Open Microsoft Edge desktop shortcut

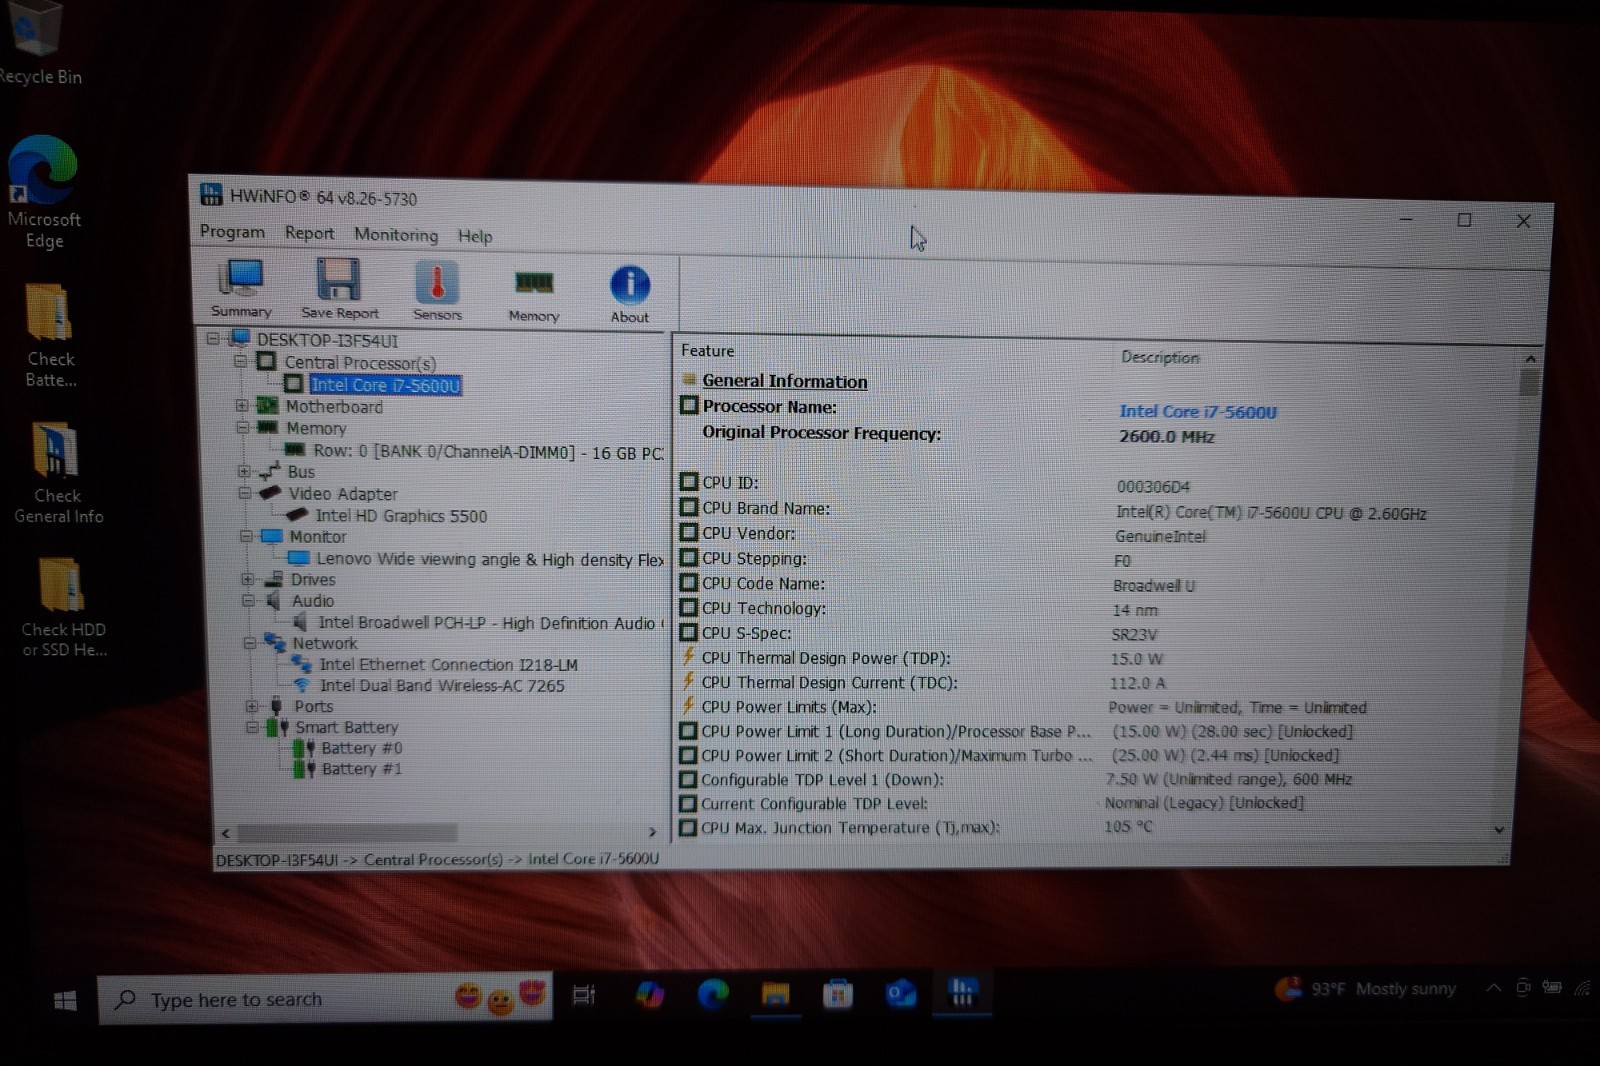[42, 192]
